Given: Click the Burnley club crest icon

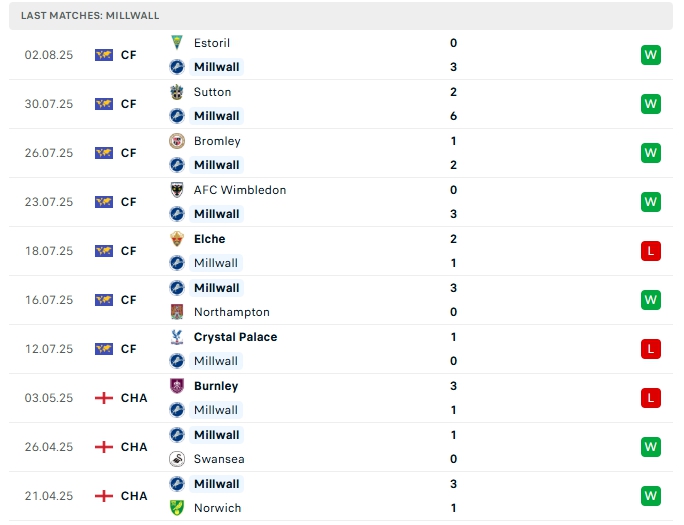Looking at the screenshot, I should pyautogui.click(x=177, y=386).
